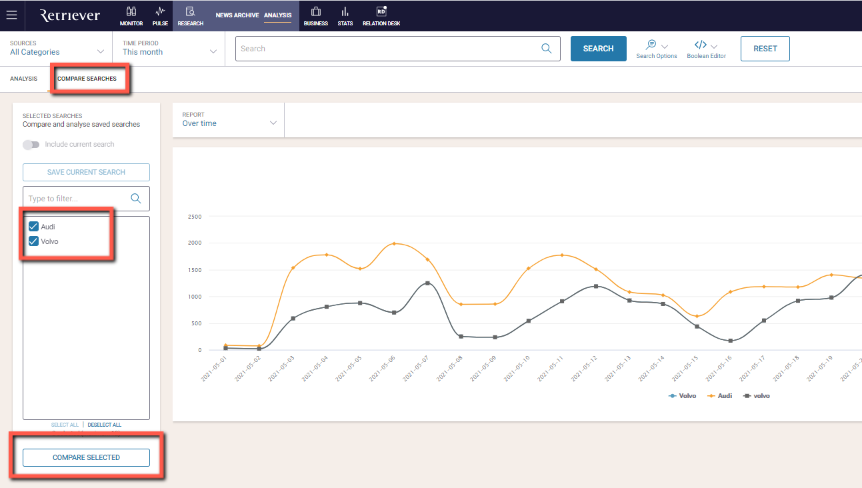Click the 2500 y-axis label
This screenshot has height=488, width=862.
click(195, 217)
